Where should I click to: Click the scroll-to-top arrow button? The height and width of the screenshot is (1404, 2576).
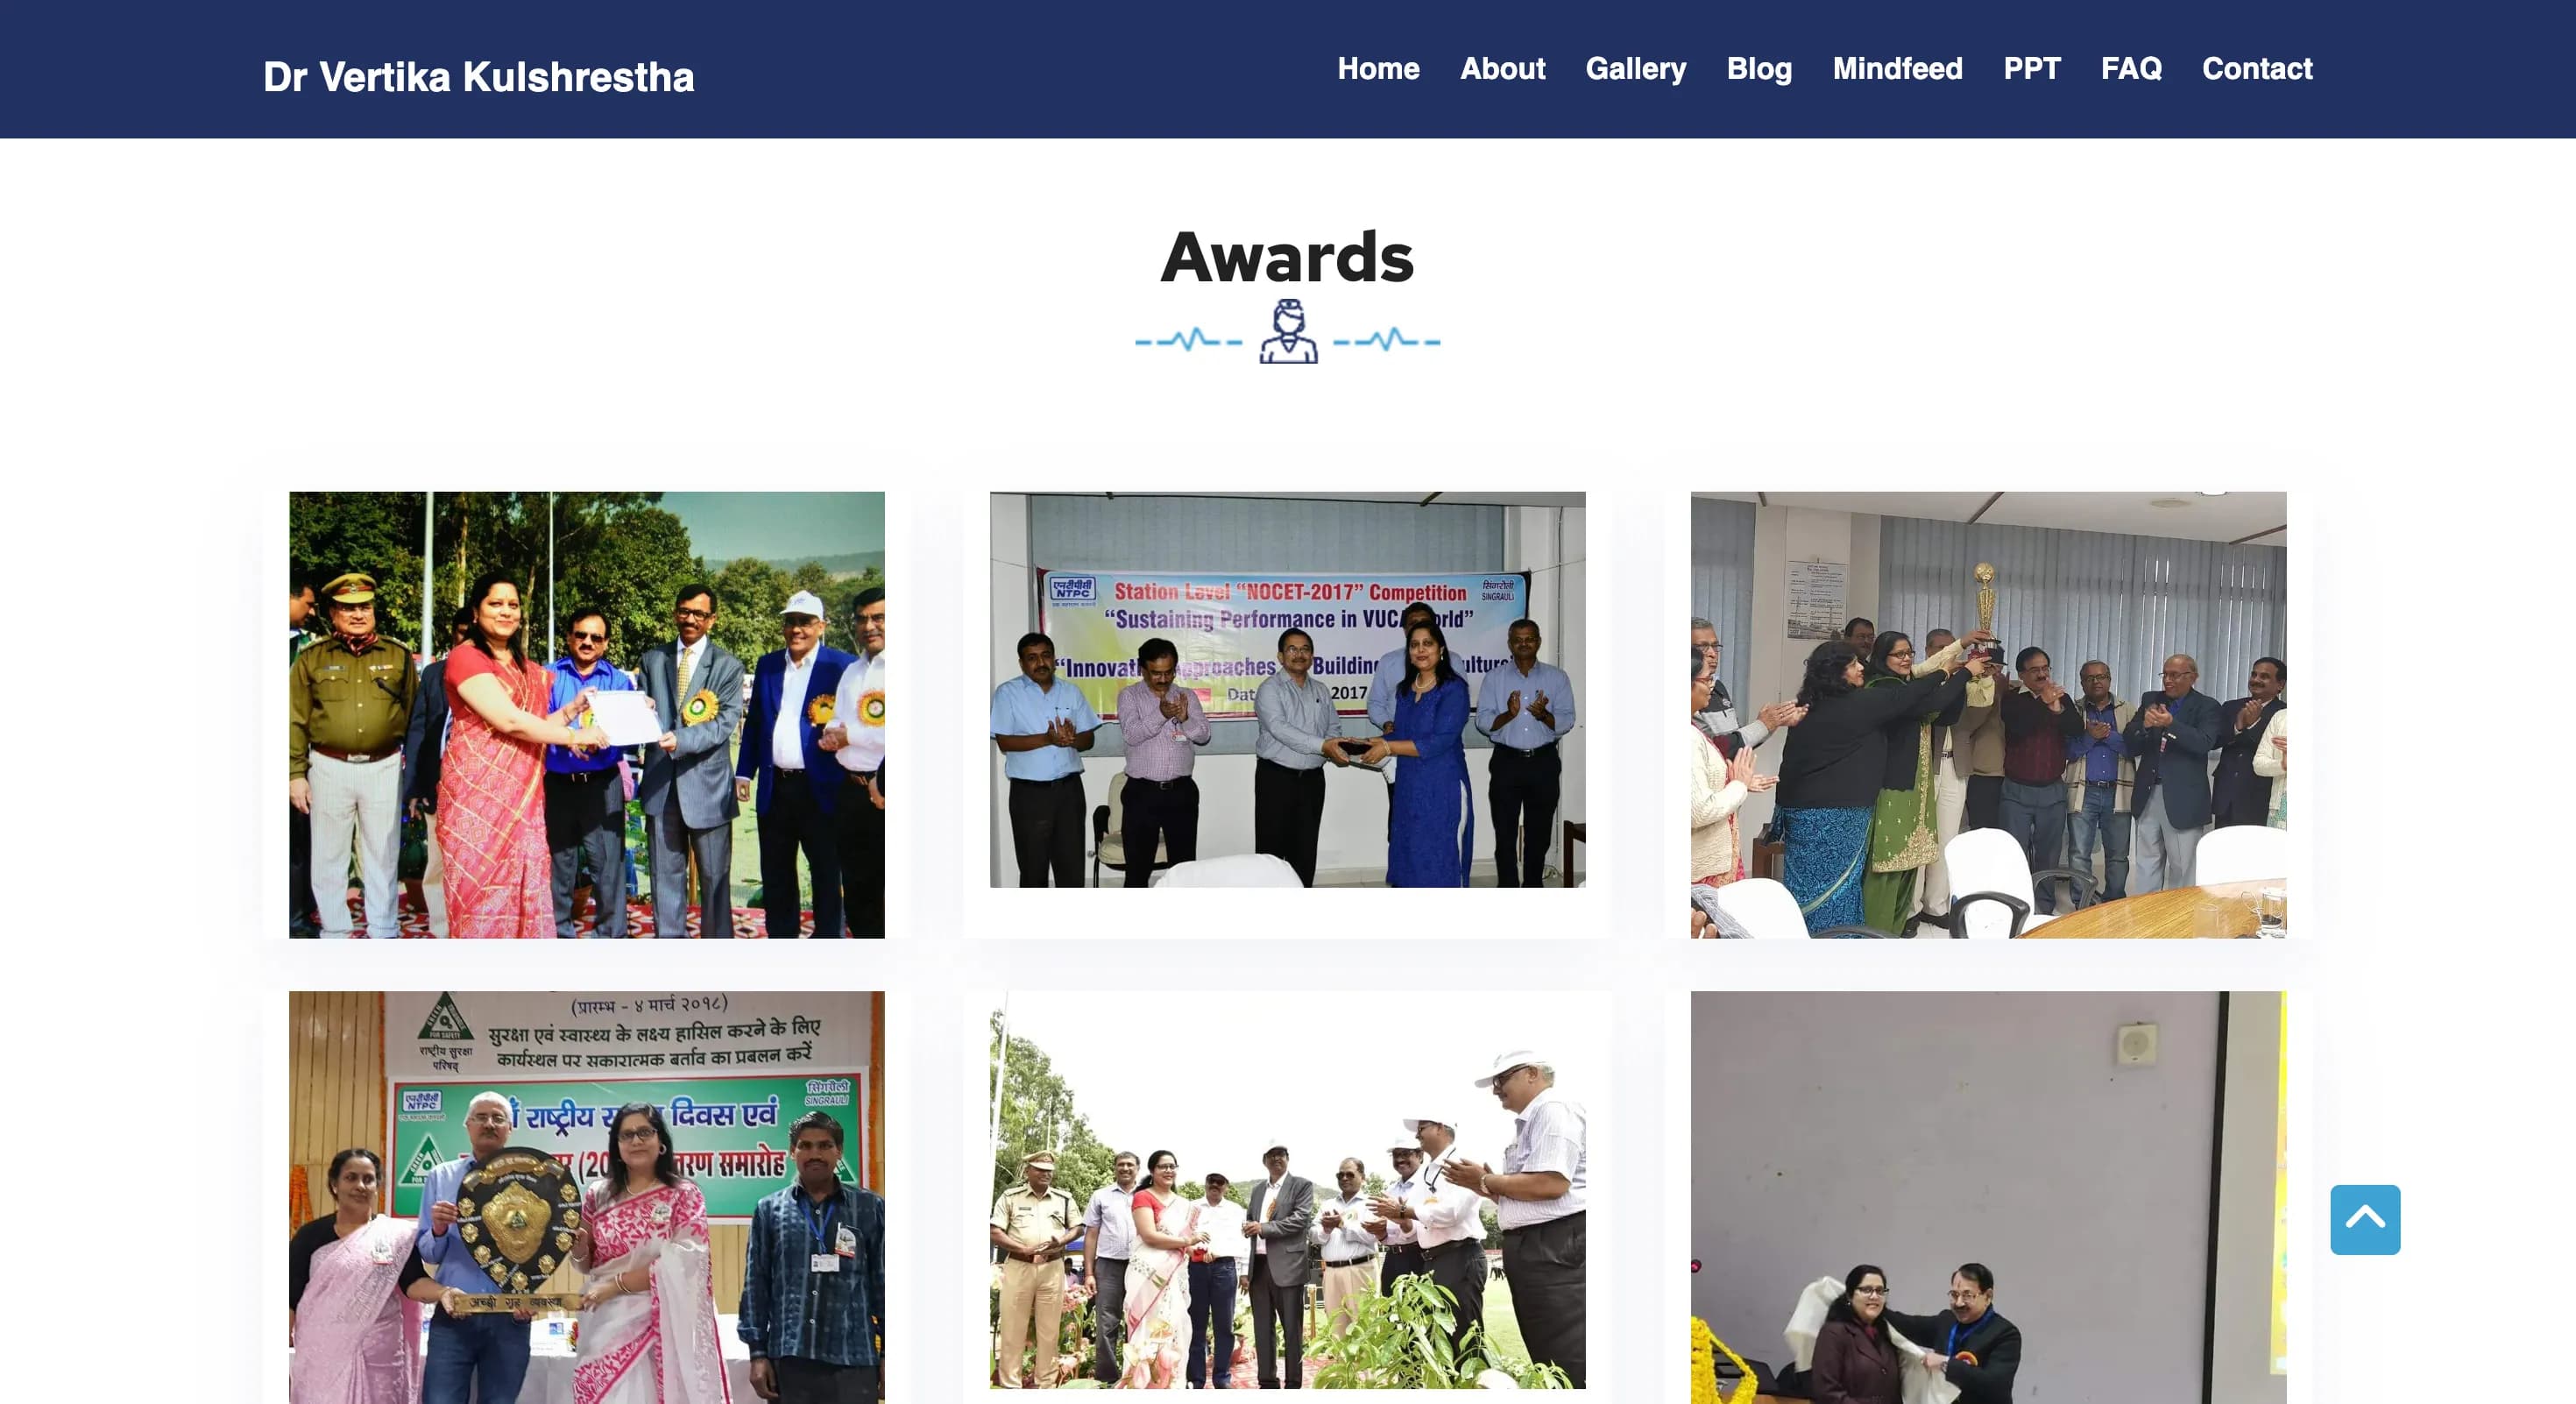coord(2365,1219)
